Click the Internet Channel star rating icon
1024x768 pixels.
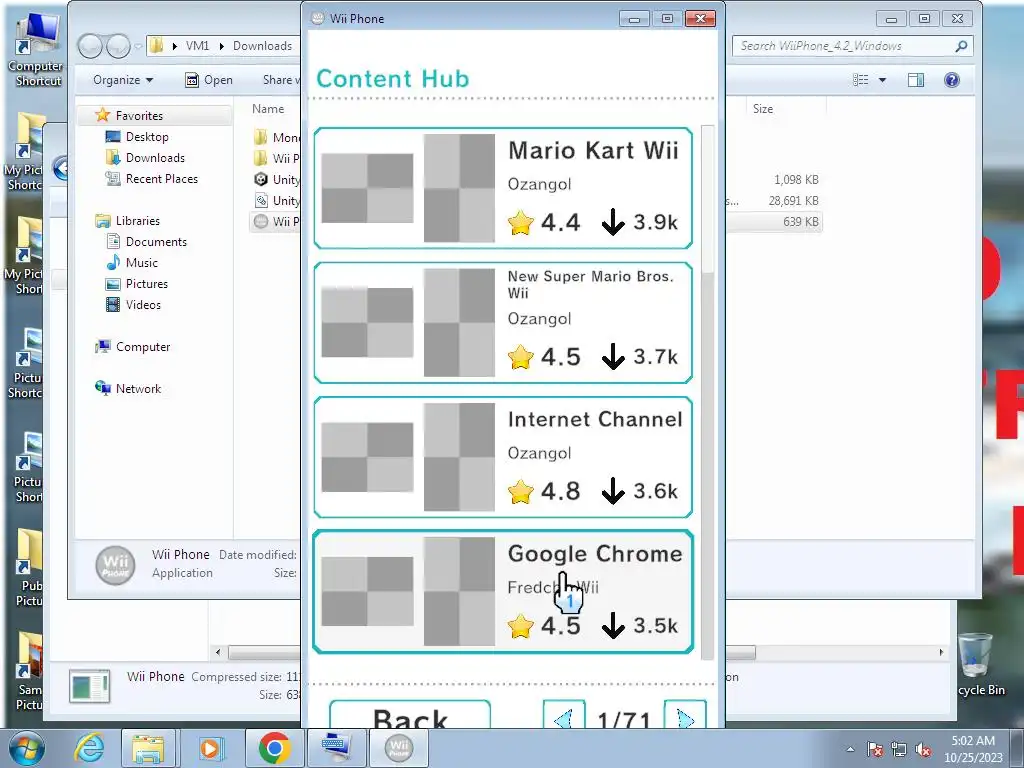point(520,492)
